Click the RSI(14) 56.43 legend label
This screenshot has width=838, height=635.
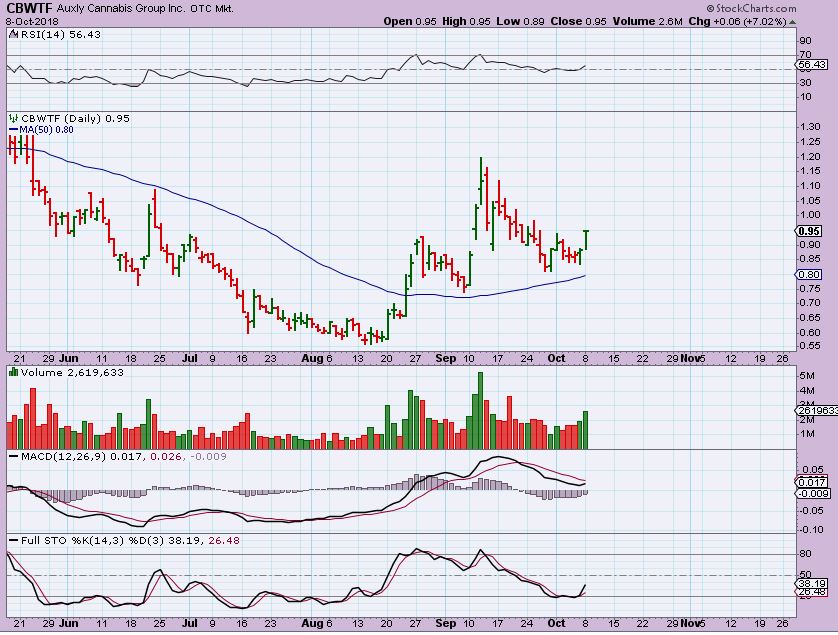(60, 34)
